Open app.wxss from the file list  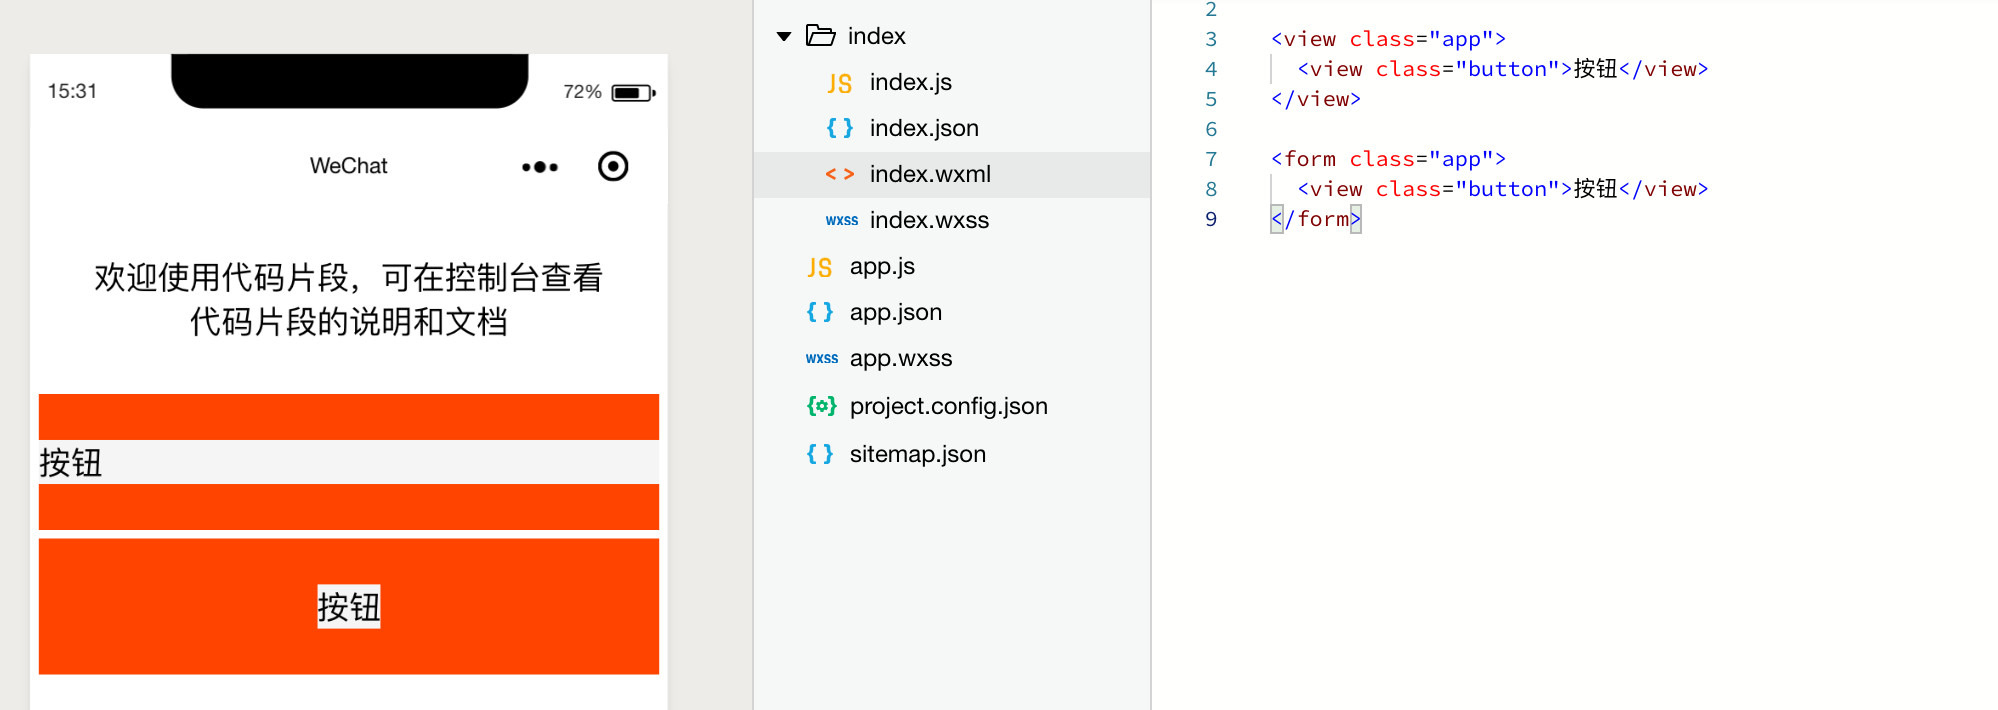[900, 358]
